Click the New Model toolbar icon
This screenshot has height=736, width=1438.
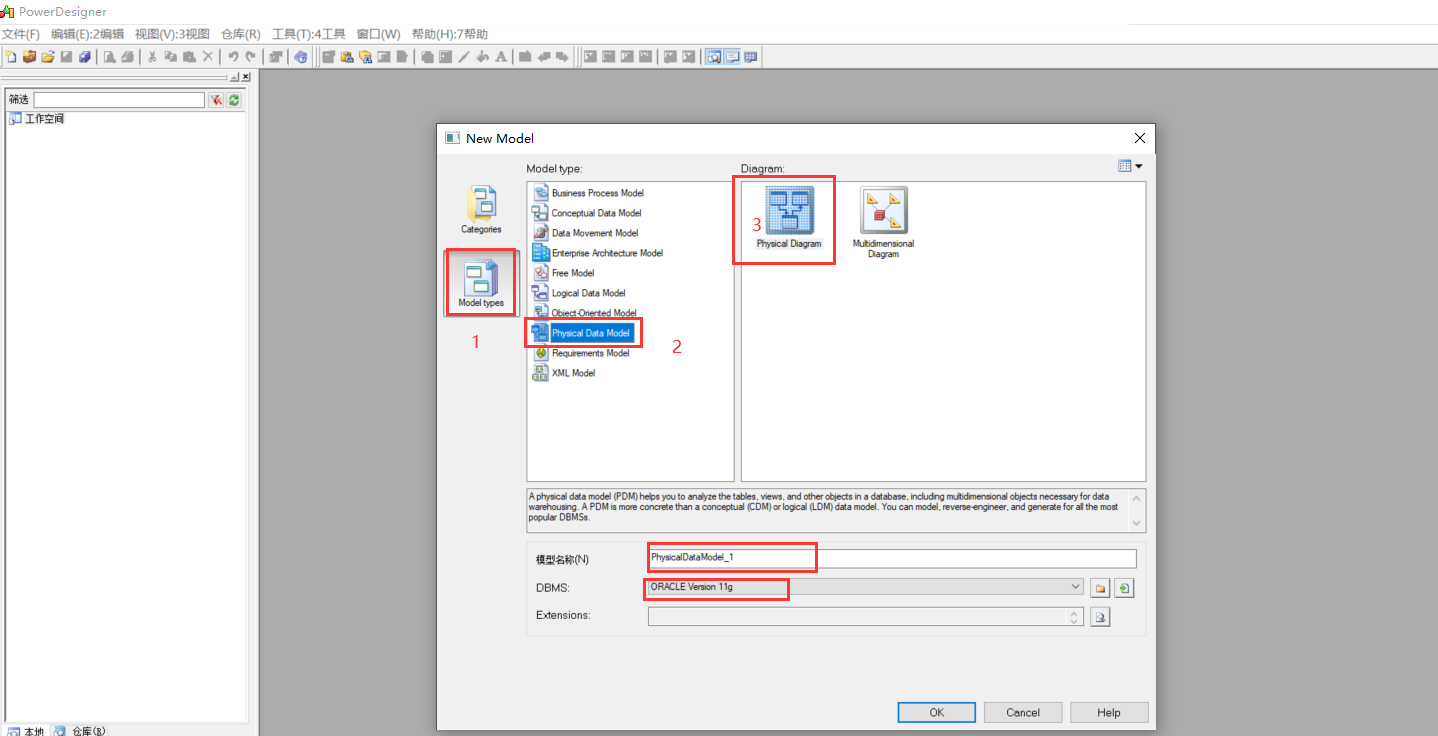point(11,57)
